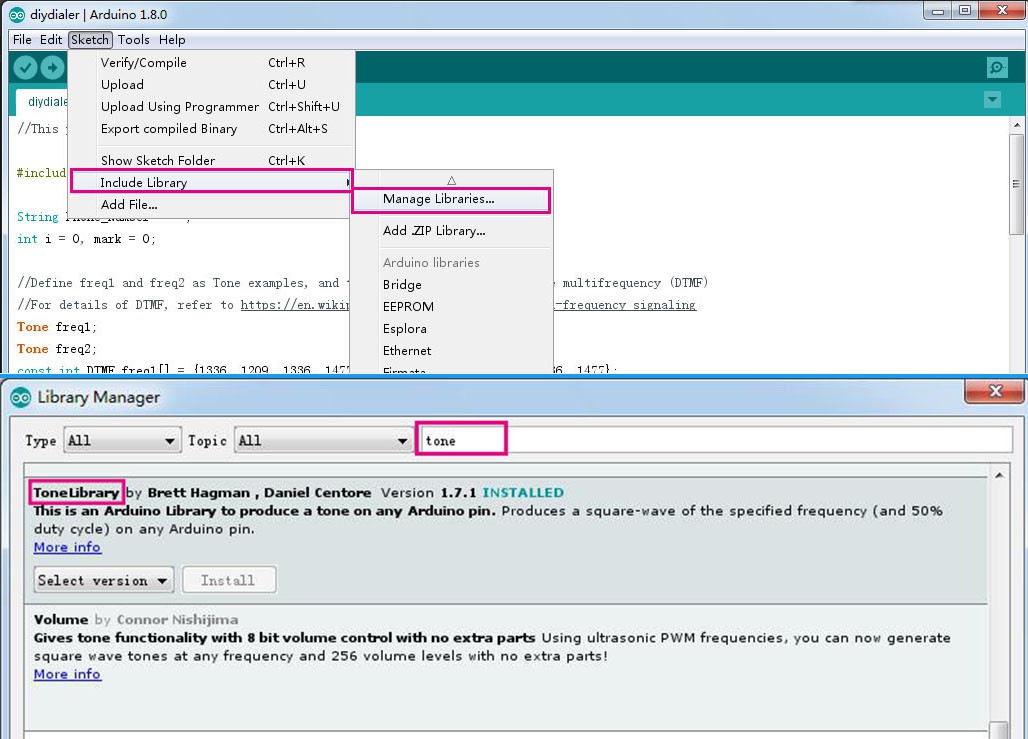This screenshot has height=739, width=1028.
Task: Click the Arduino logo in Library Manager title
Action: click(x=20, y=397)
